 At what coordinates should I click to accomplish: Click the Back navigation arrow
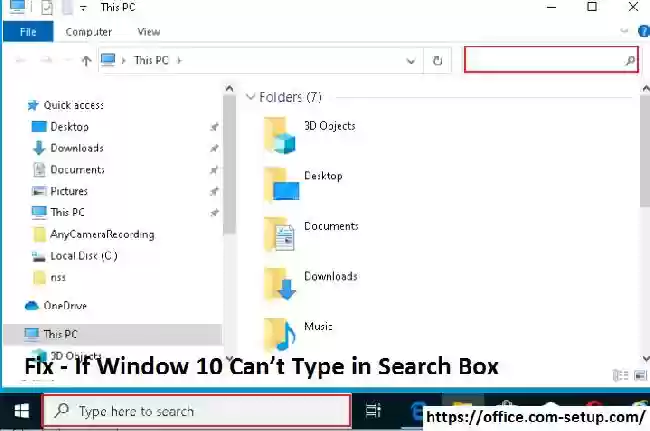coord(21,61)
